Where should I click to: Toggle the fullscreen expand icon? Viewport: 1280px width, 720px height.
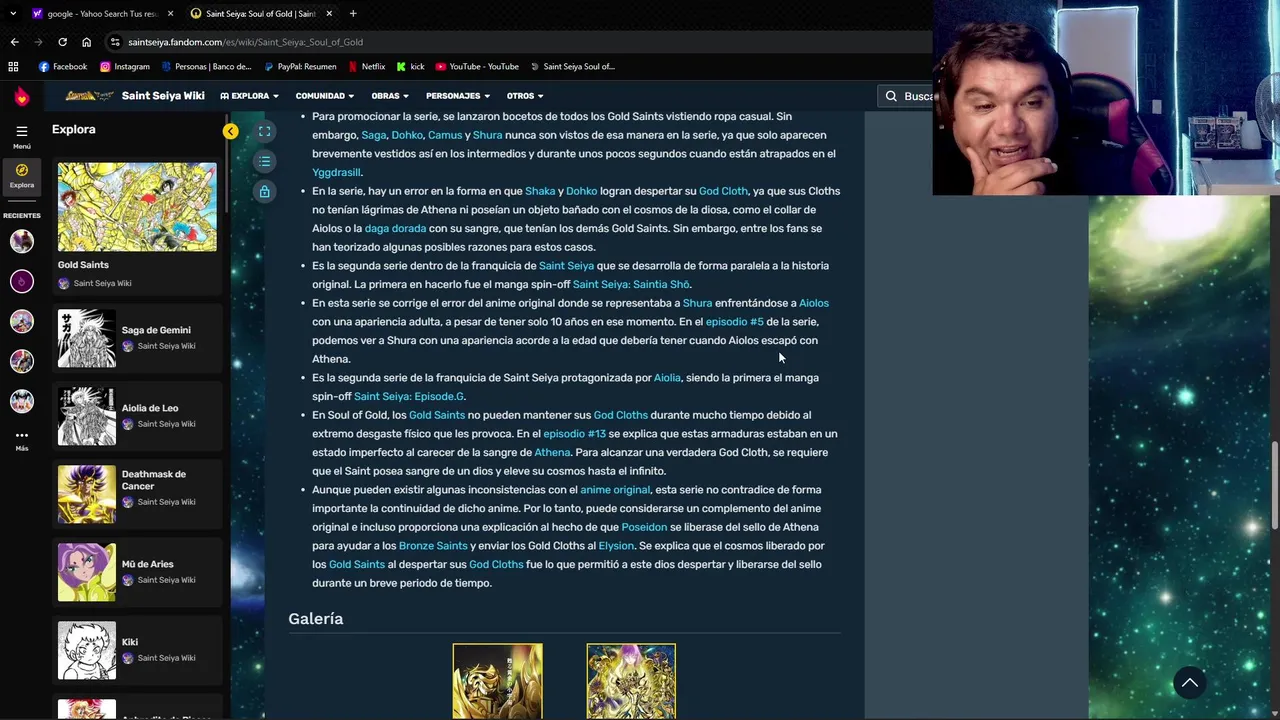(264, 131)
